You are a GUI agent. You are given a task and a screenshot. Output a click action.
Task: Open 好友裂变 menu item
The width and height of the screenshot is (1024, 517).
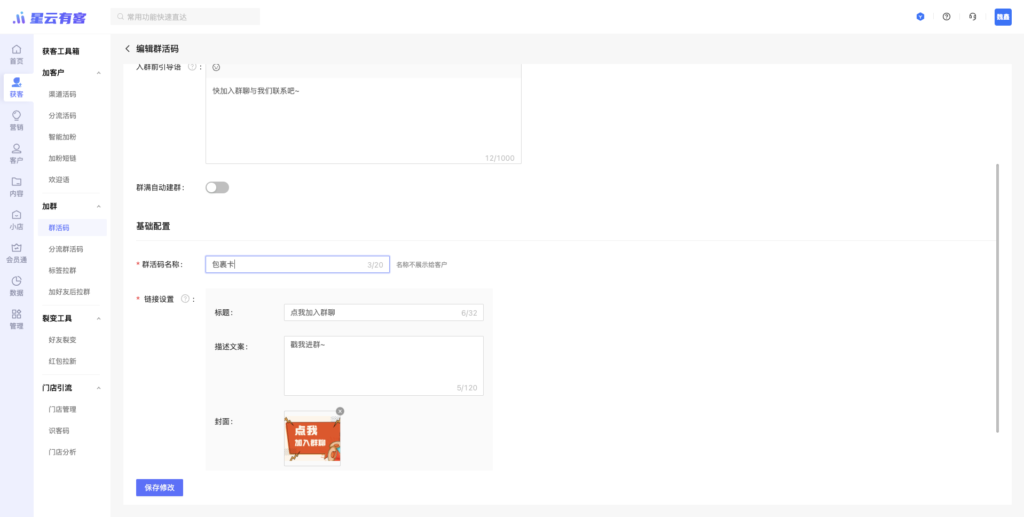tap(63, 339)
